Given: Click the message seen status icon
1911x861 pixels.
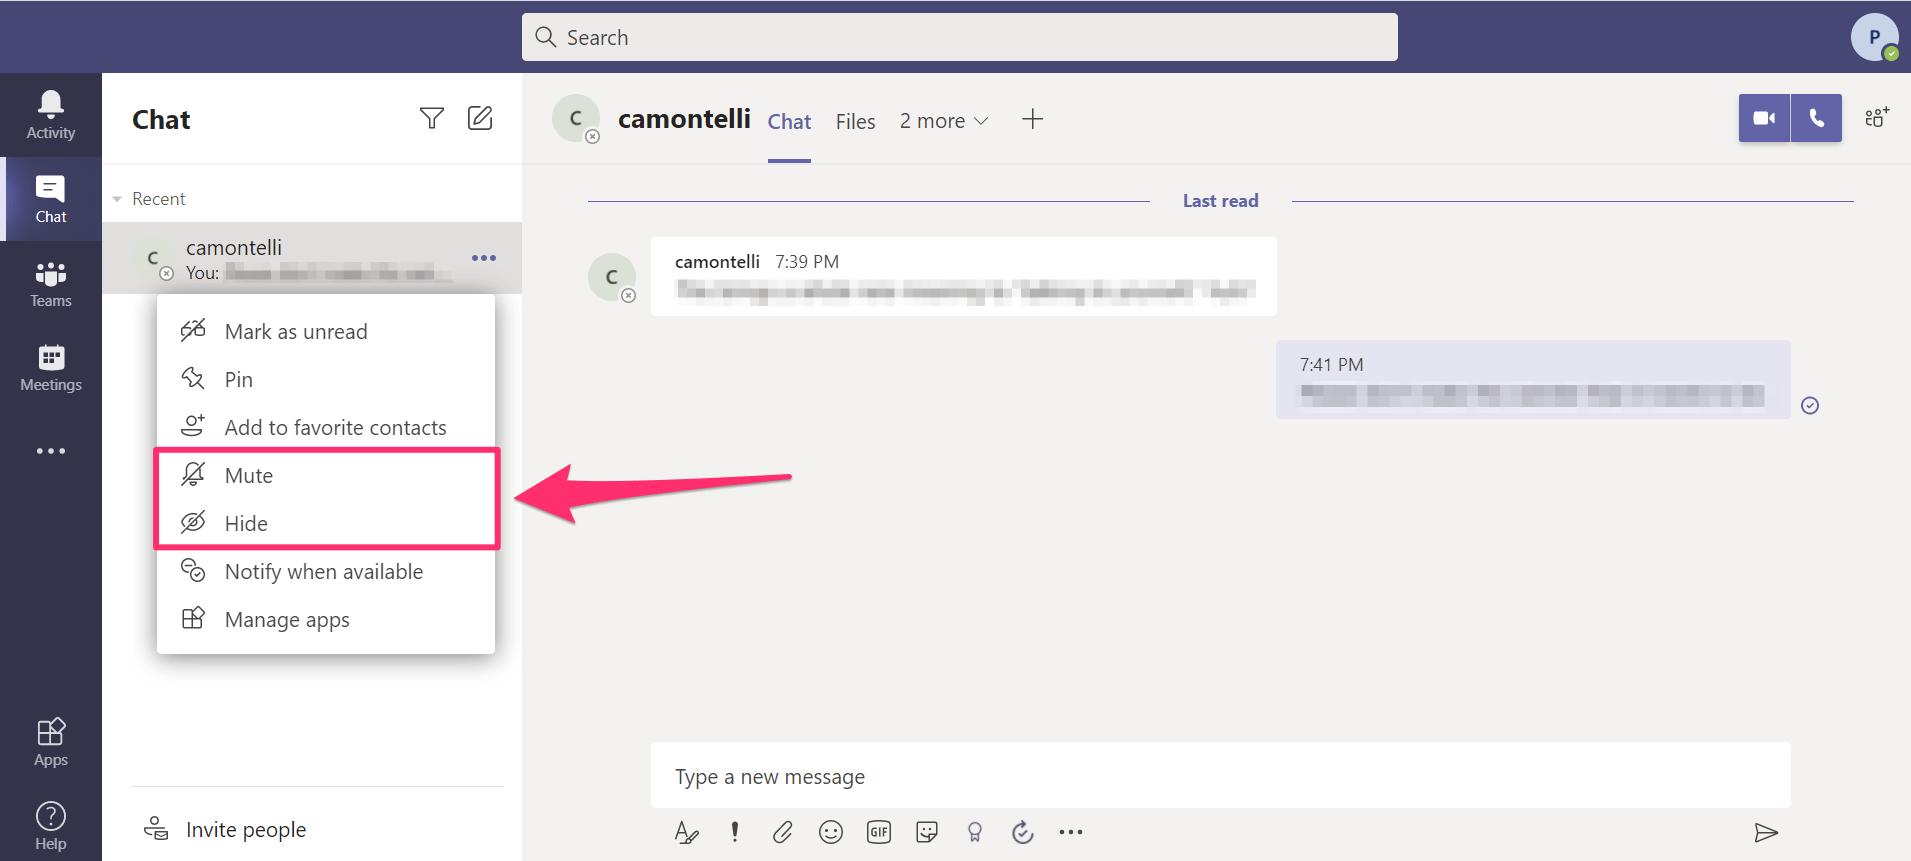Looking at the screenshot, I should (x=1810, y=405).
